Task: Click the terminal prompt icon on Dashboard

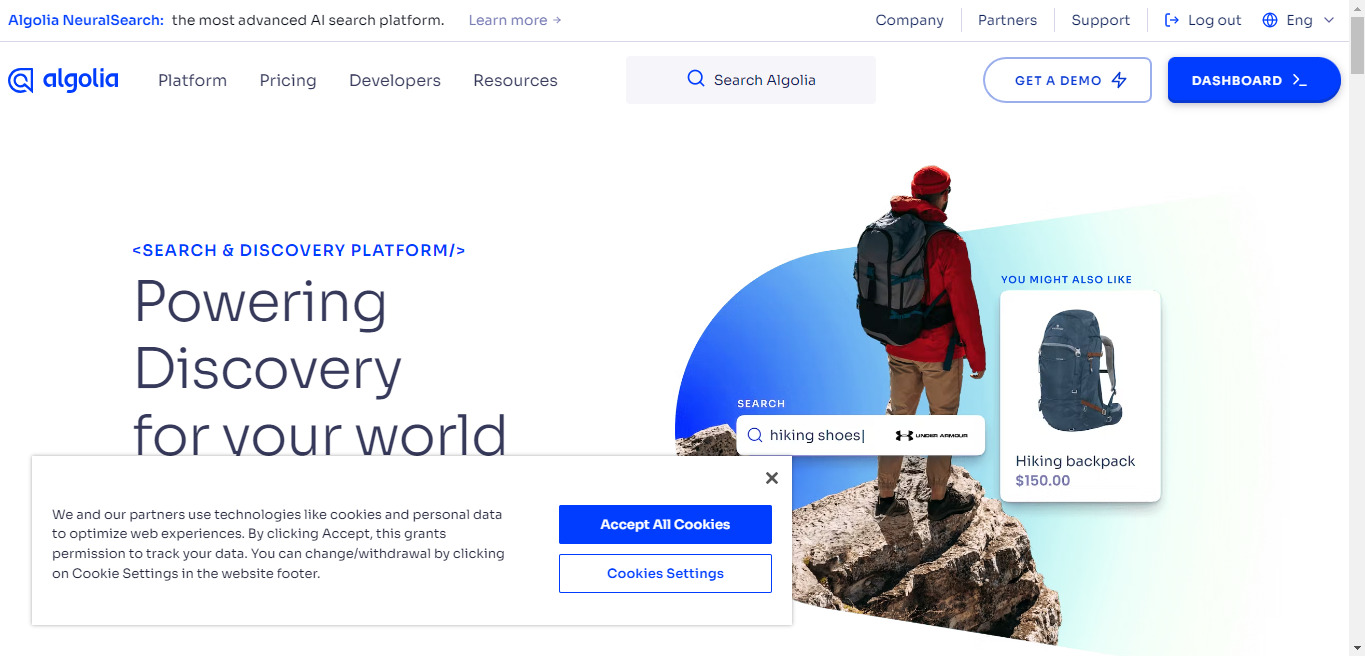Action: point(1299,80)
